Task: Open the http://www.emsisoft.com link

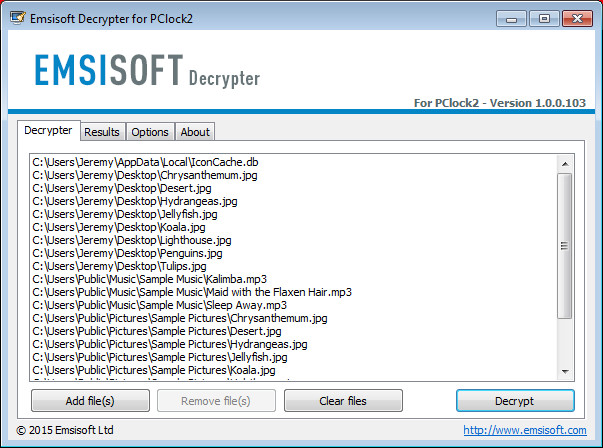Action: click(525, 430)
